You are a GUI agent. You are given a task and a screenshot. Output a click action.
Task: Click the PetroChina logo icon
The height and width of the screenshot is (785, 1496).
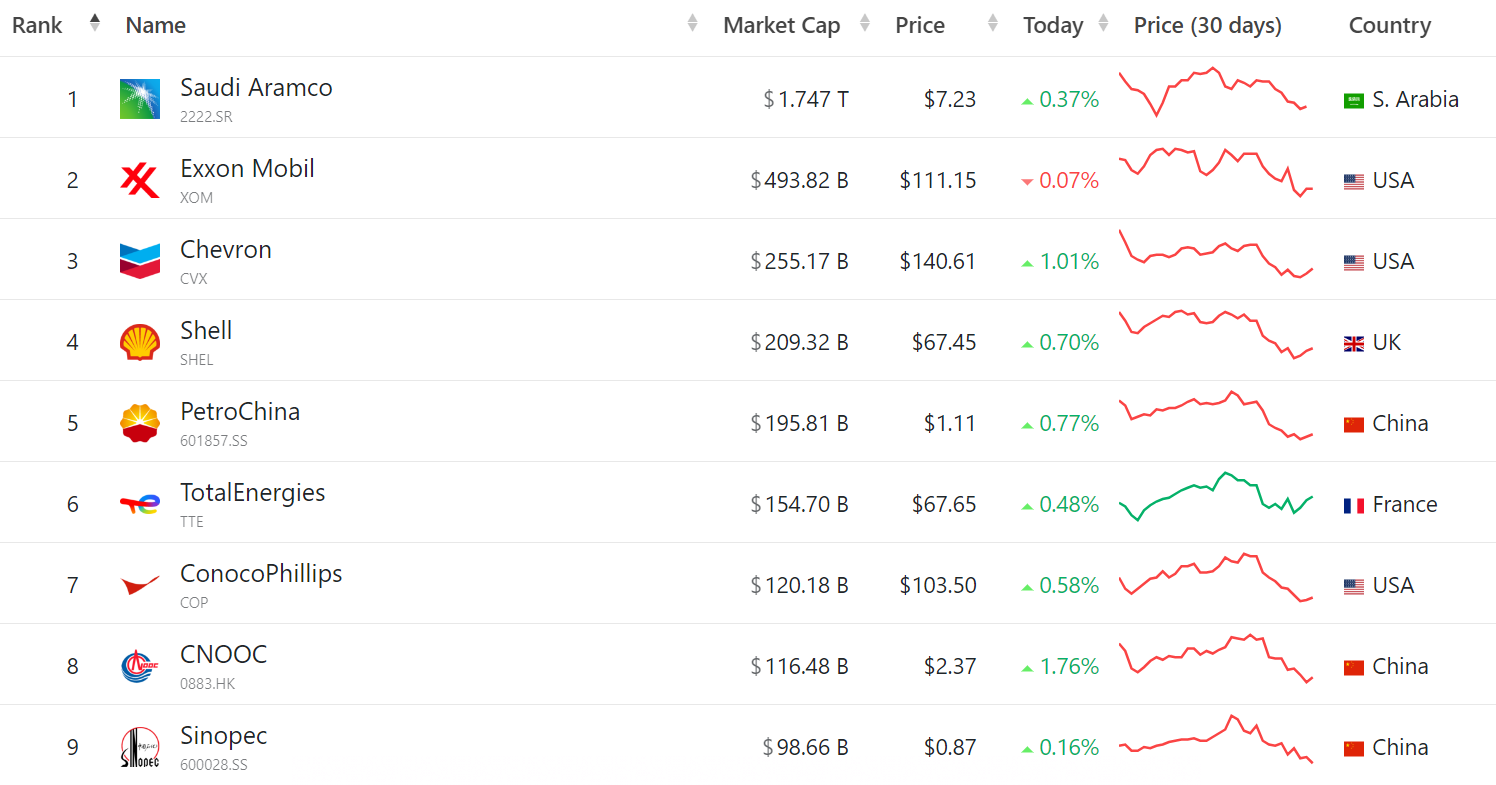[x=139, y=423]
